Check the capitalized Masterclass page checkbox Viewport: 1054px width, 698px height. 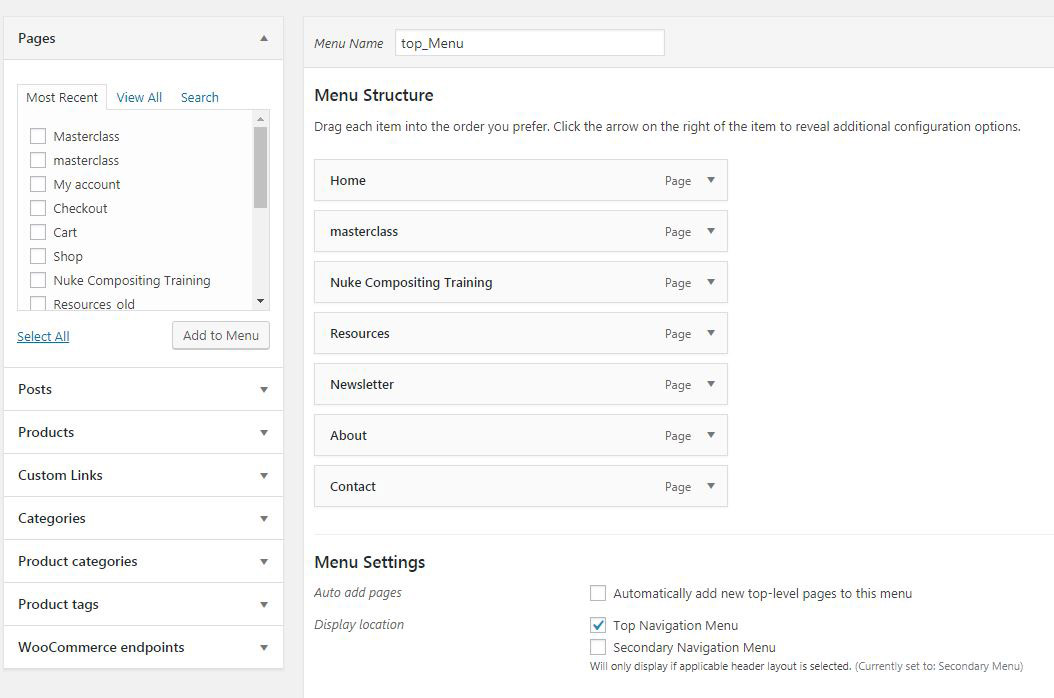(x=38, y=136)
